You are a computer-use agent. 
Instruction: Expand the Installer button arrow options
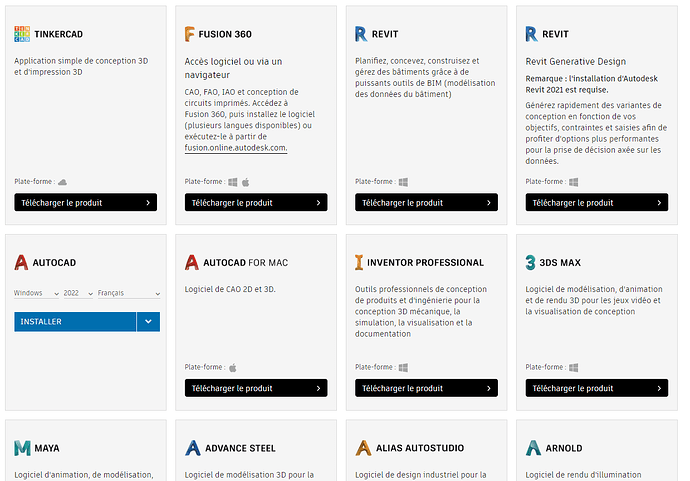click(x=148, y=322)
